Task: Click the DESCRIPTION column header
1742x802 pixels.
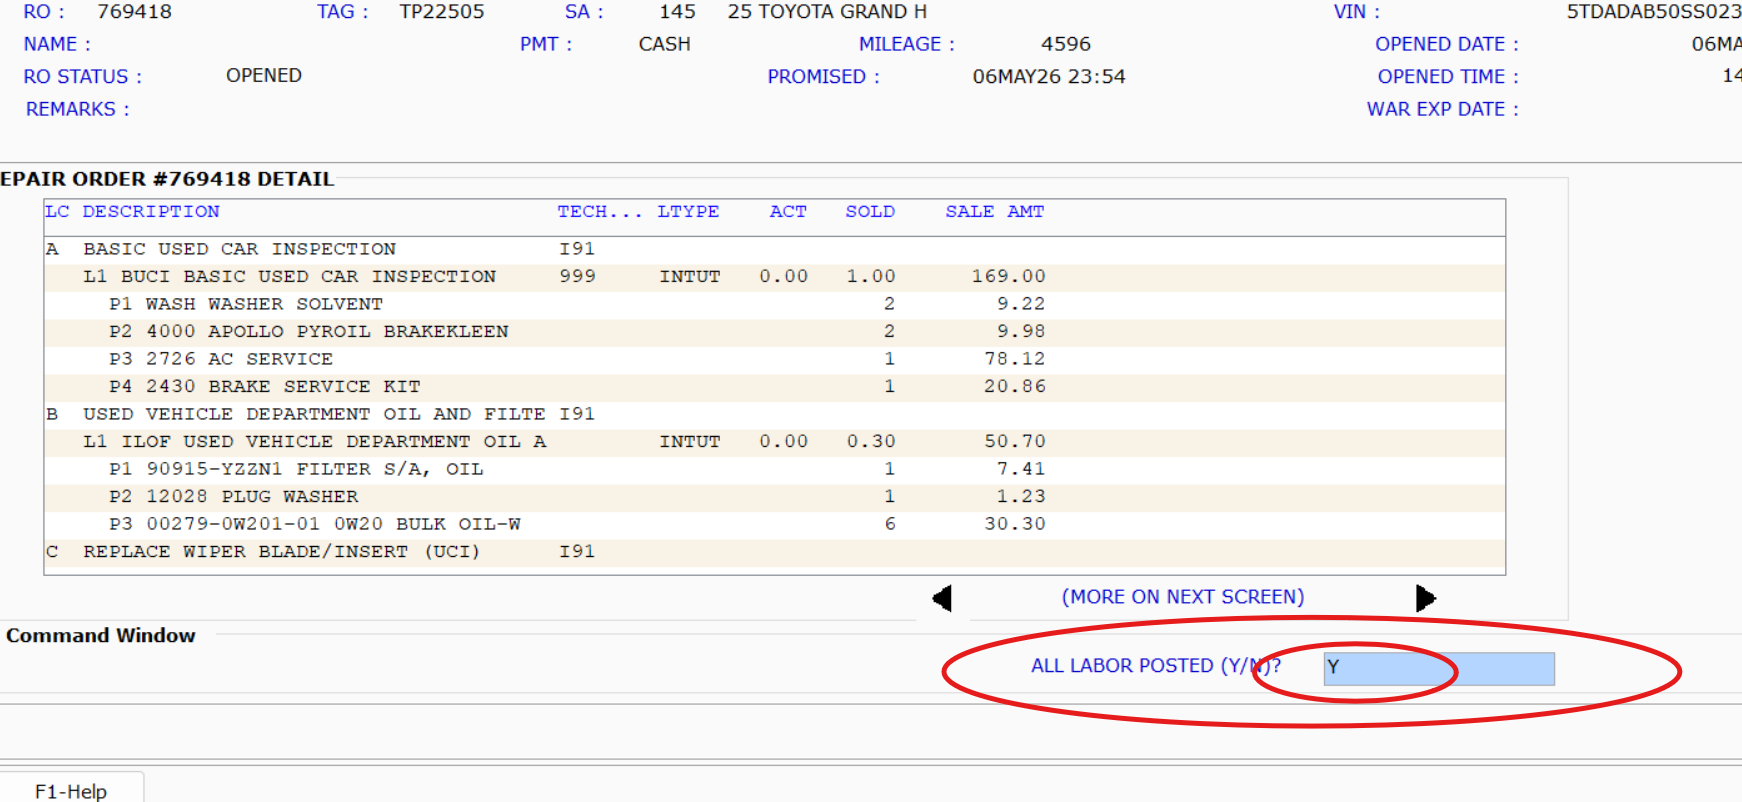Action: click(151, 212)
